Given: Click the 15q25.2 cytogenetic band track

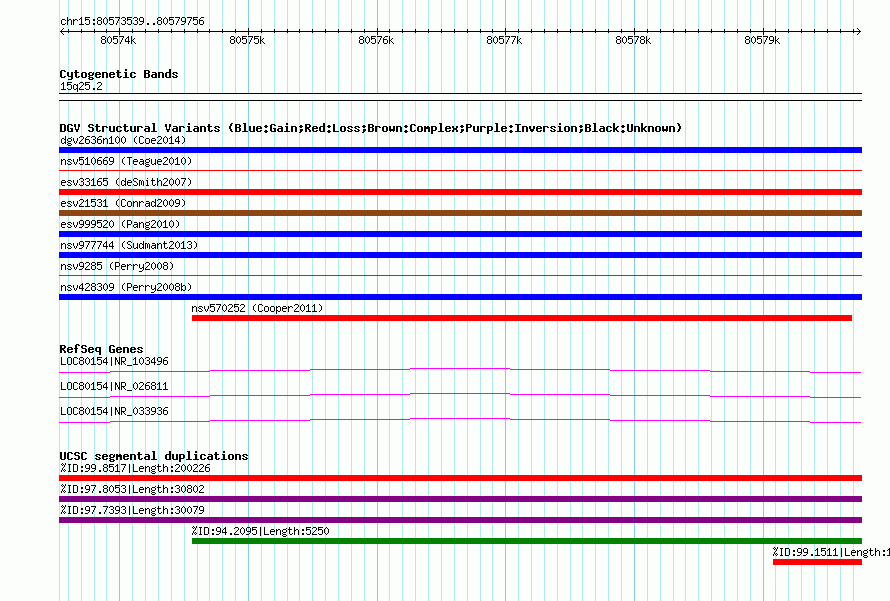Looking at the screenshot, I should click(460, 97).
